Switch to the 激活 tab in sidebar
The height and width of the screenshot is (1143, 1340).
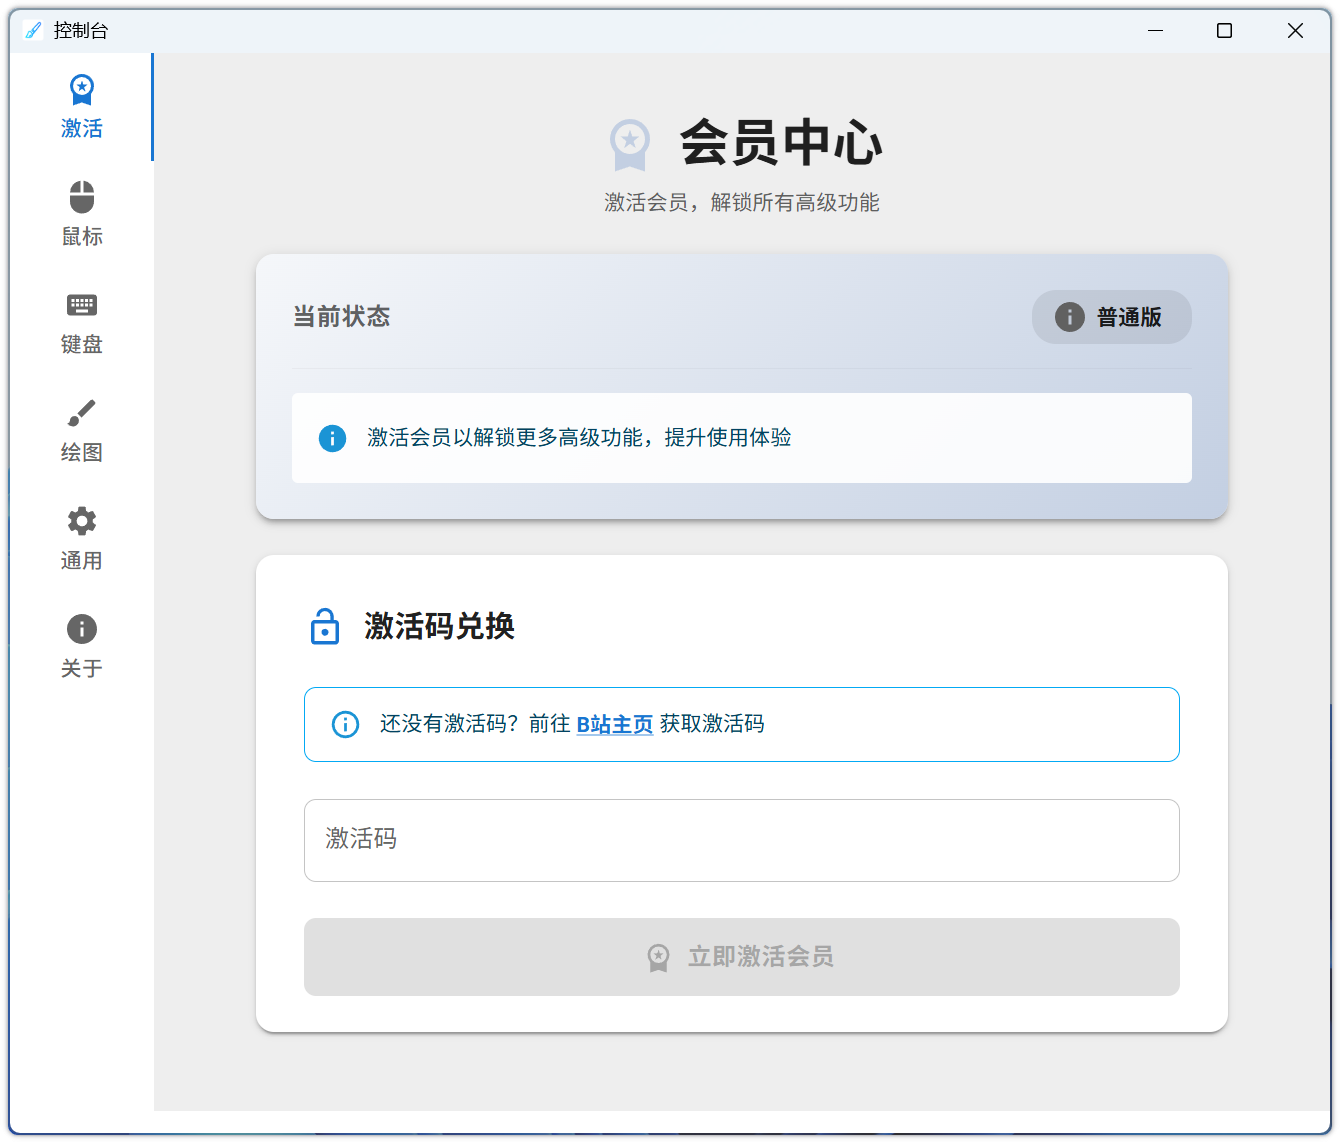(x=82, y=107)
